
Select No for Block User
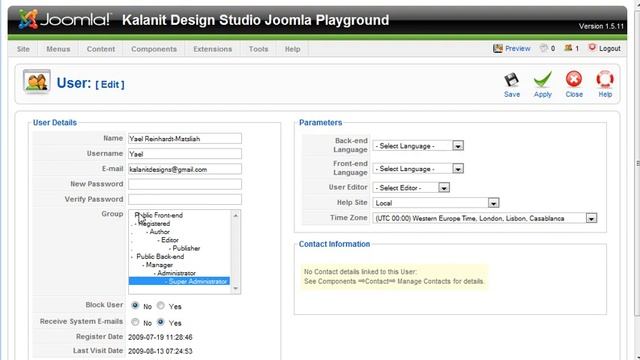(x=135, y=305)
